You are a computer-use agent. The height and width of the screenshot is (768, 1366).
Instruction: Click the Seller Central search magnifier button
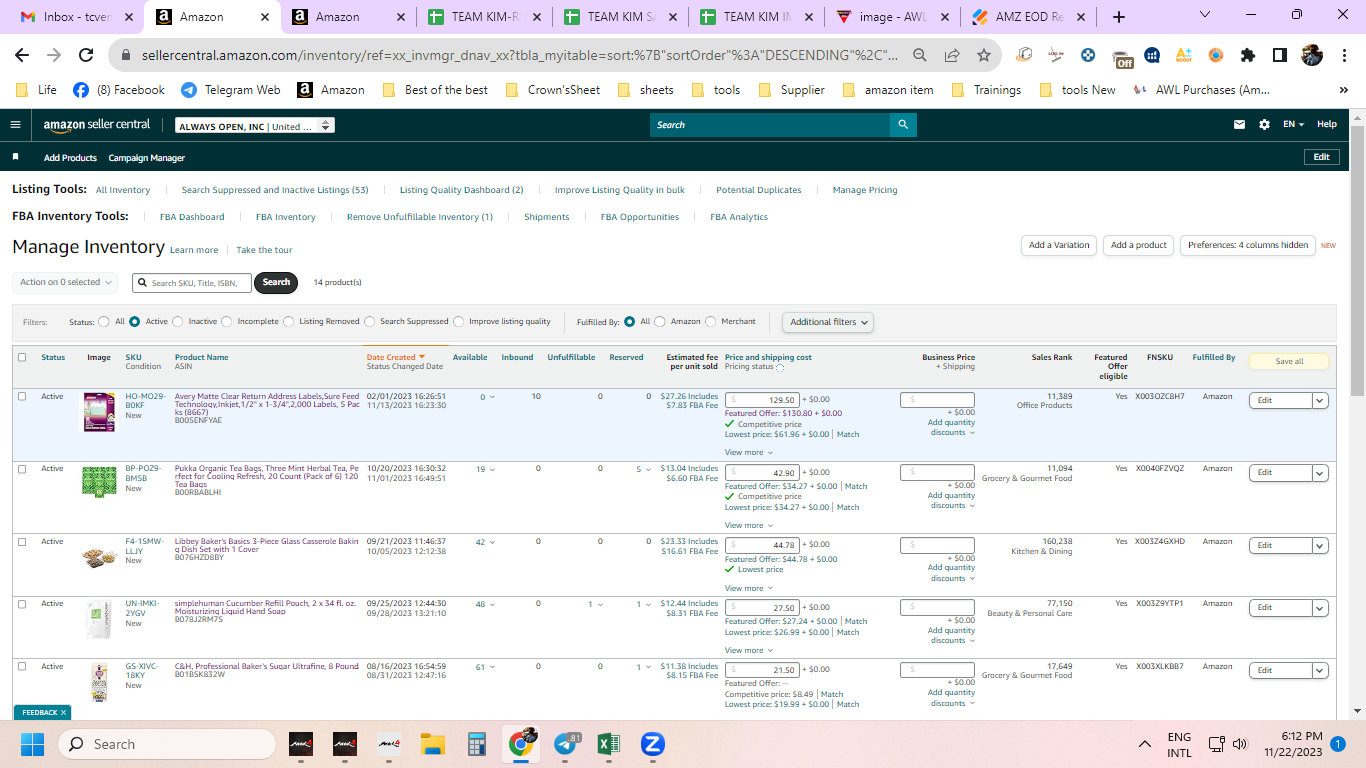coord(903,125)
